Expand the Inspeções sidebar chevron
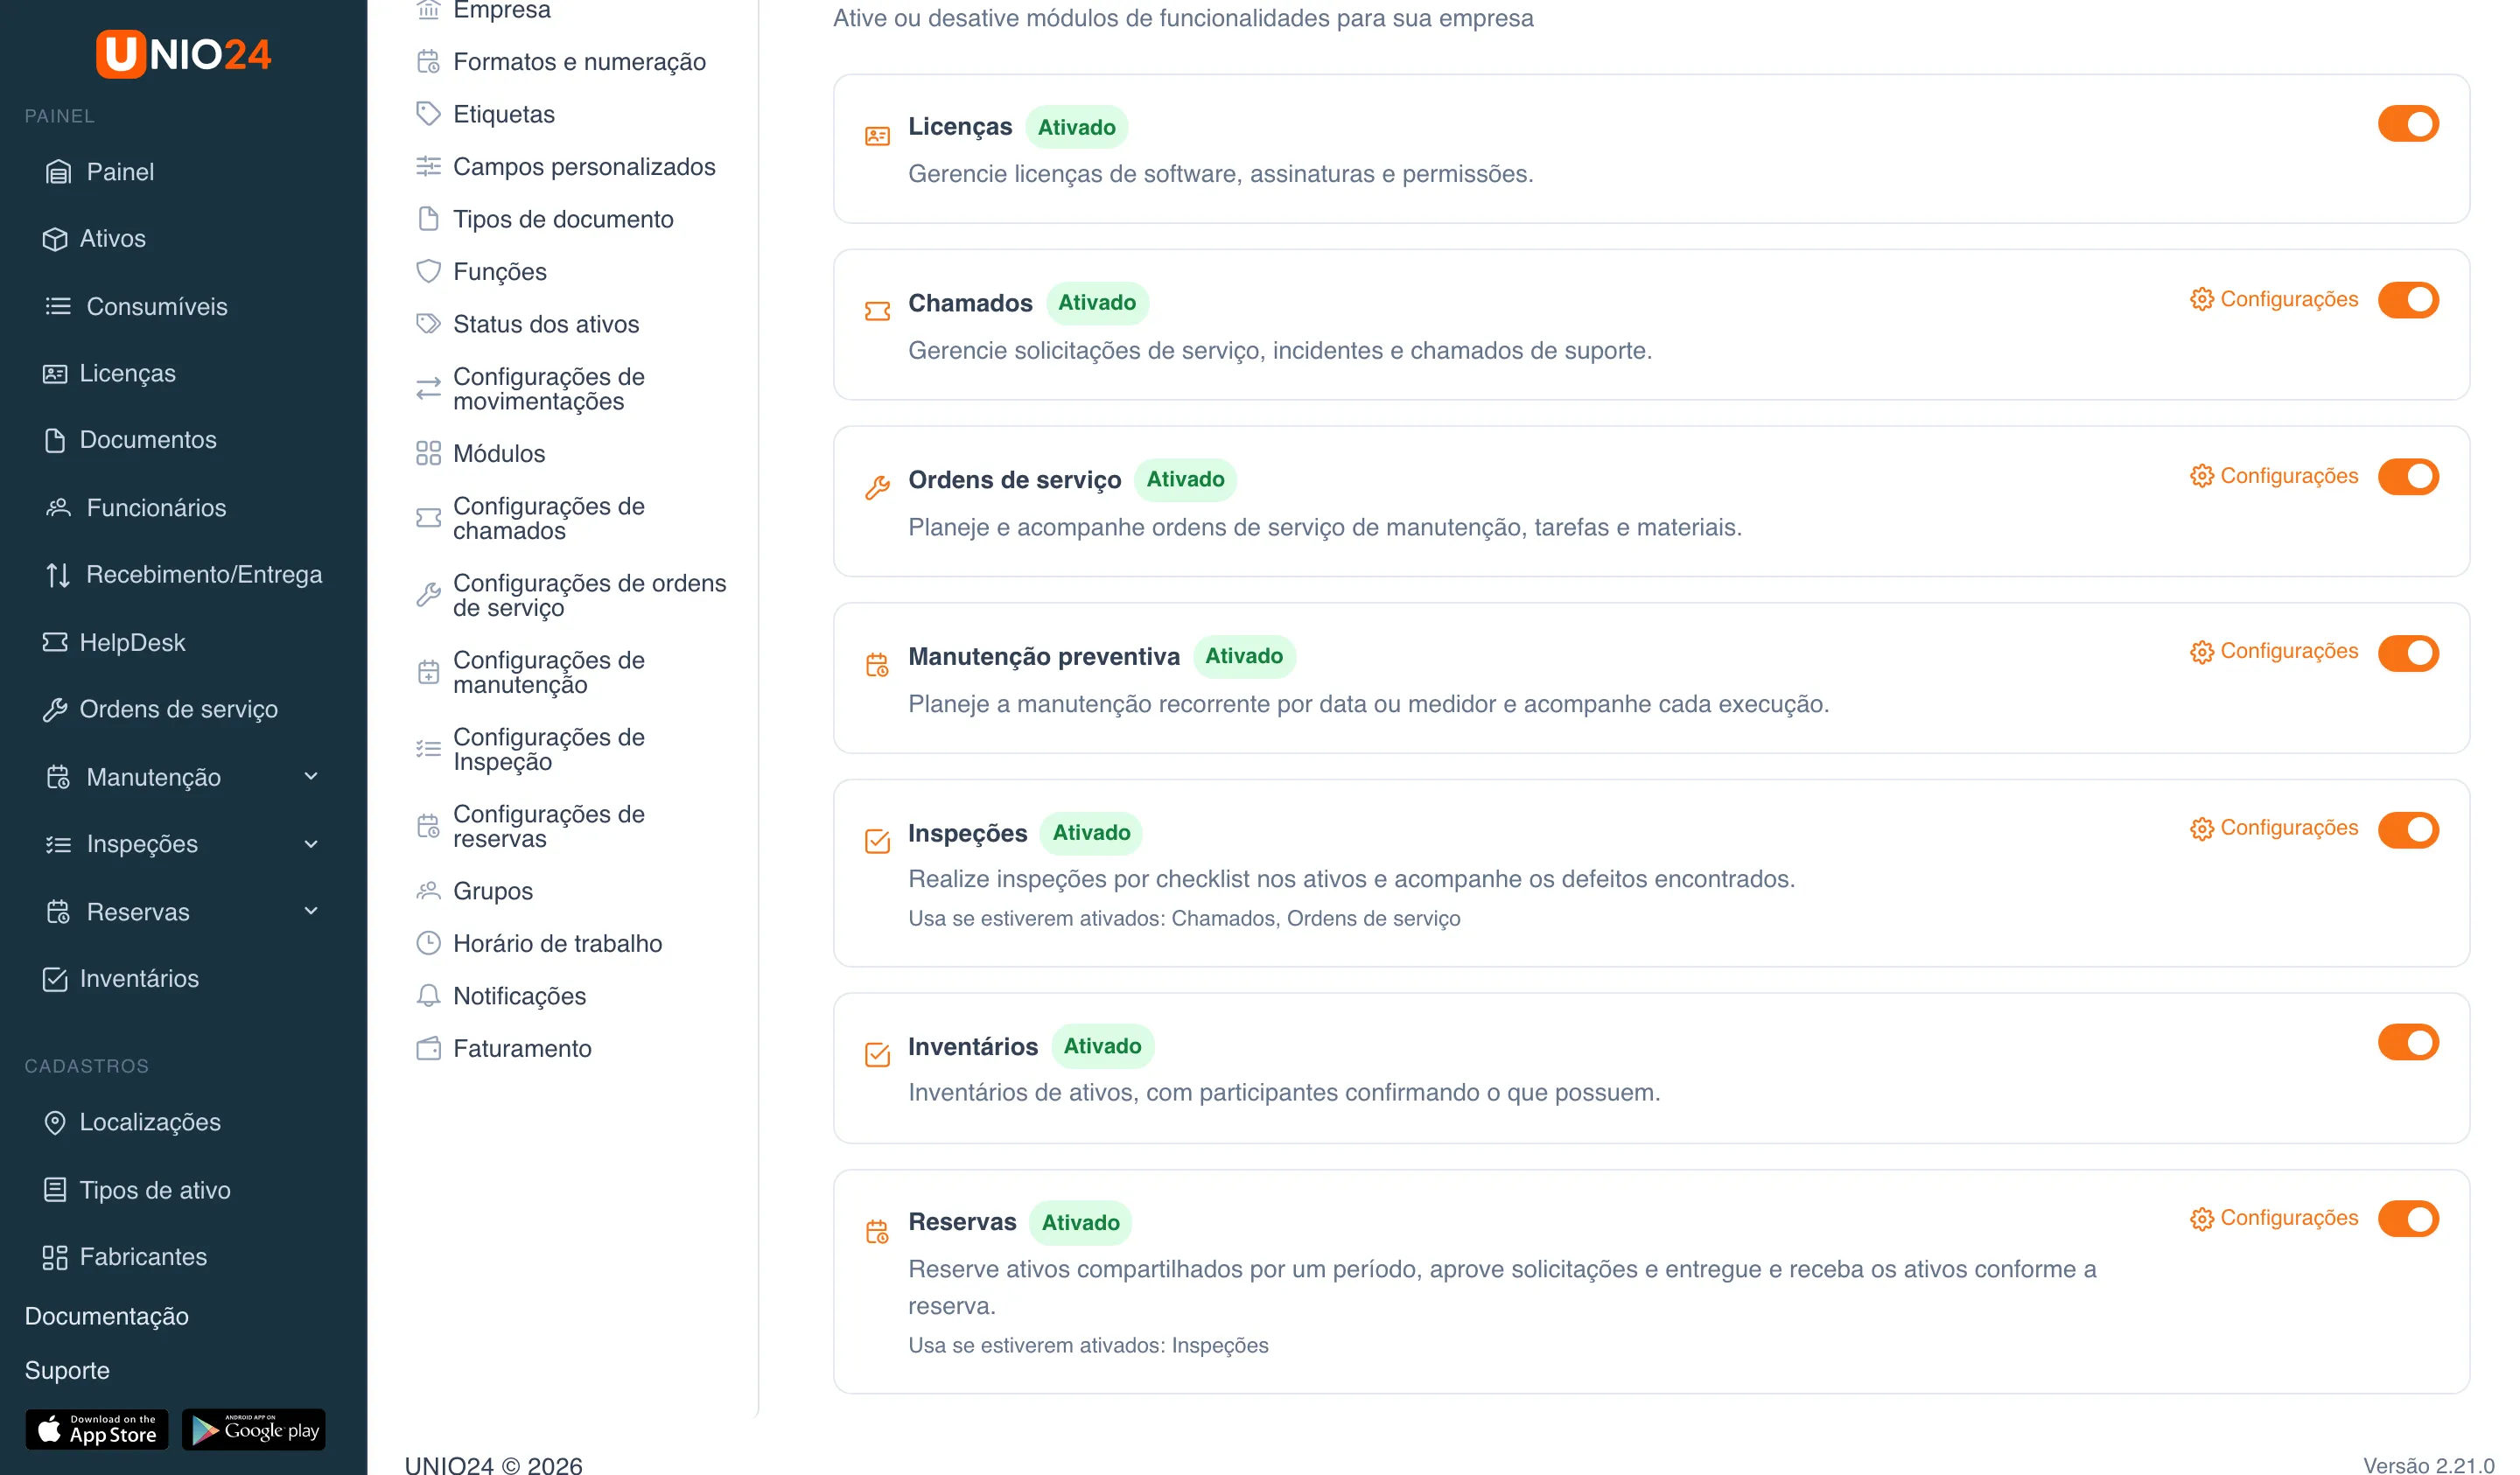 coord(311,844)
